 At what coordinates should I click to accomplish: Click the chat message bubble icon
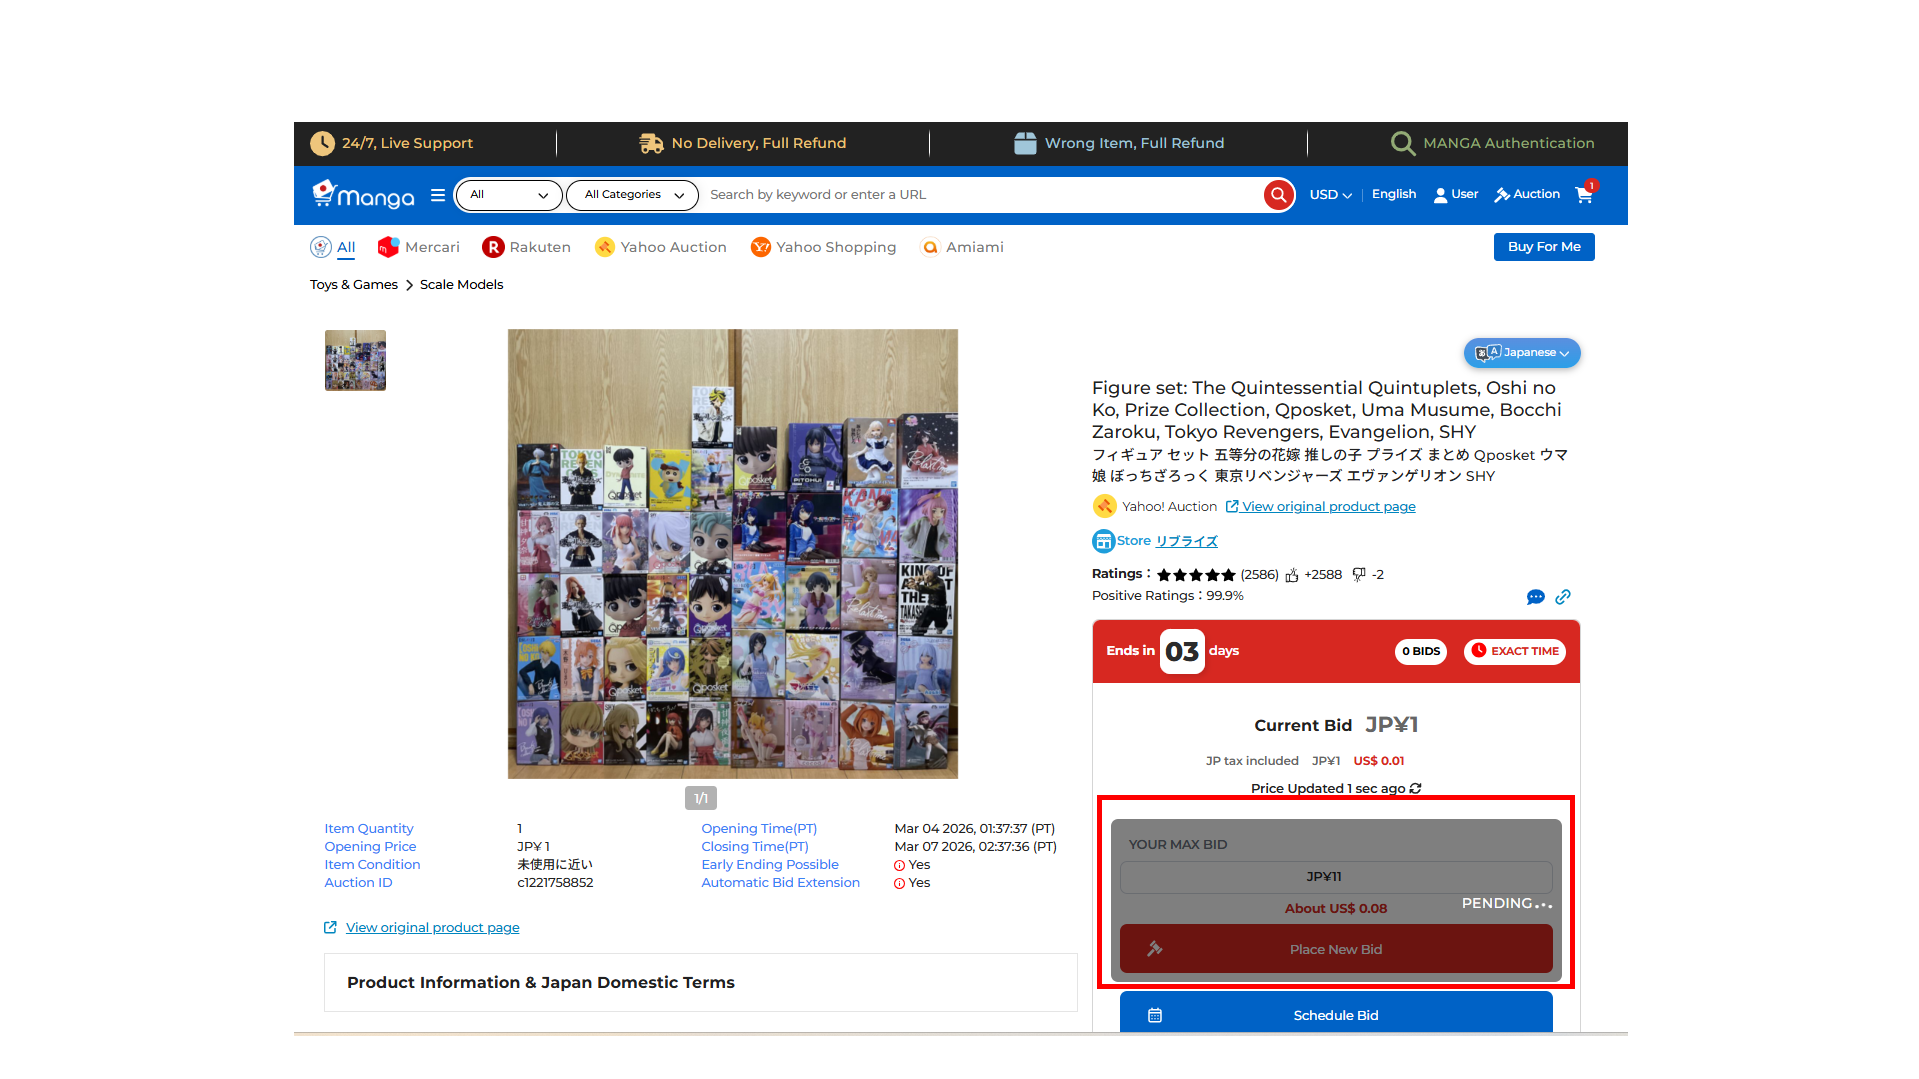point(1535,597)
